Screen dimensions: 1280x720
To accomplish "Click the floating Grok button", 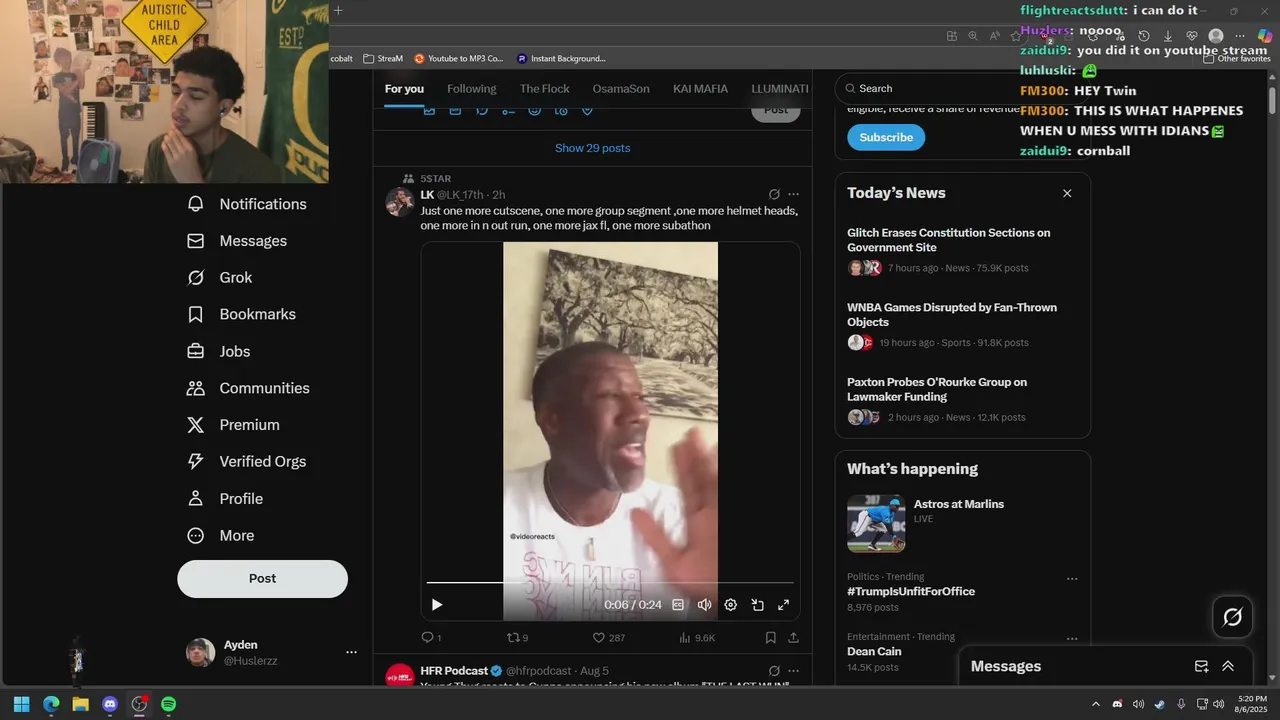I will [x=1232, y=617].
